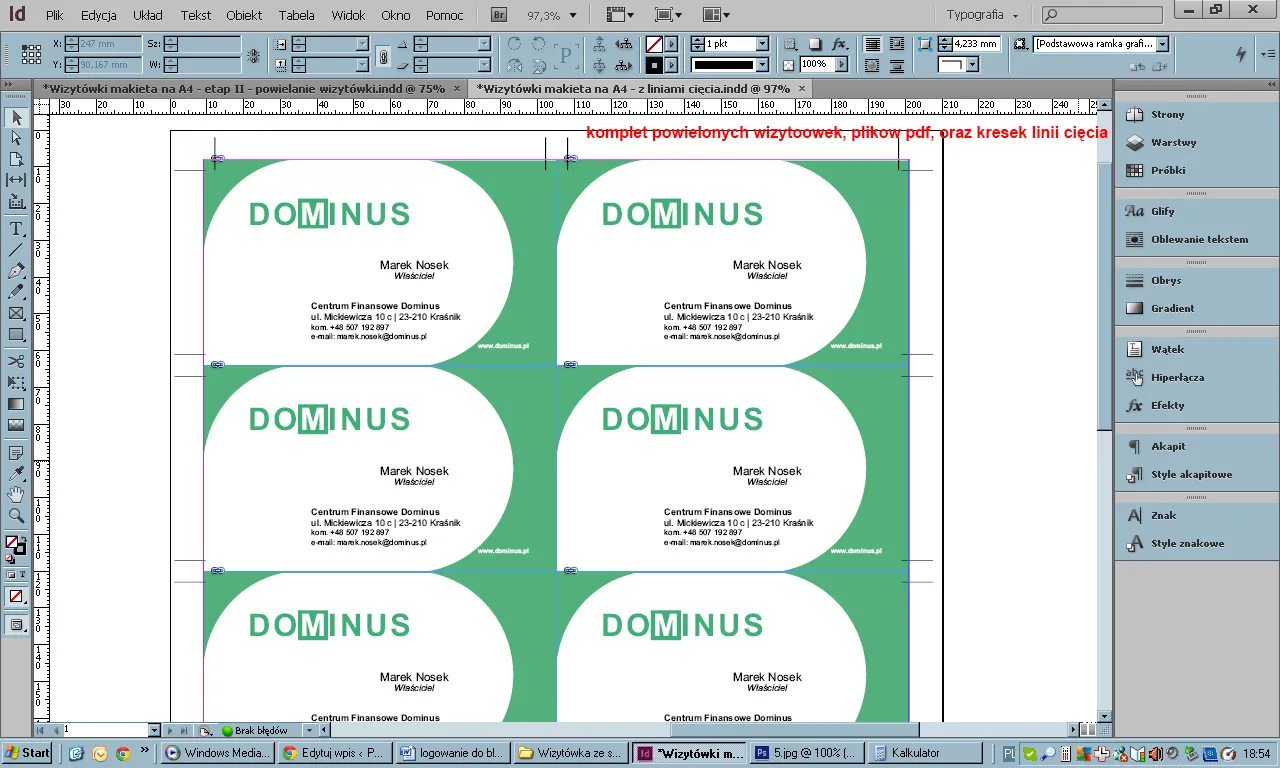Select the Type tool in the toolbox
The width and height of the screenshot is (1280, 768).
(16, 229)
